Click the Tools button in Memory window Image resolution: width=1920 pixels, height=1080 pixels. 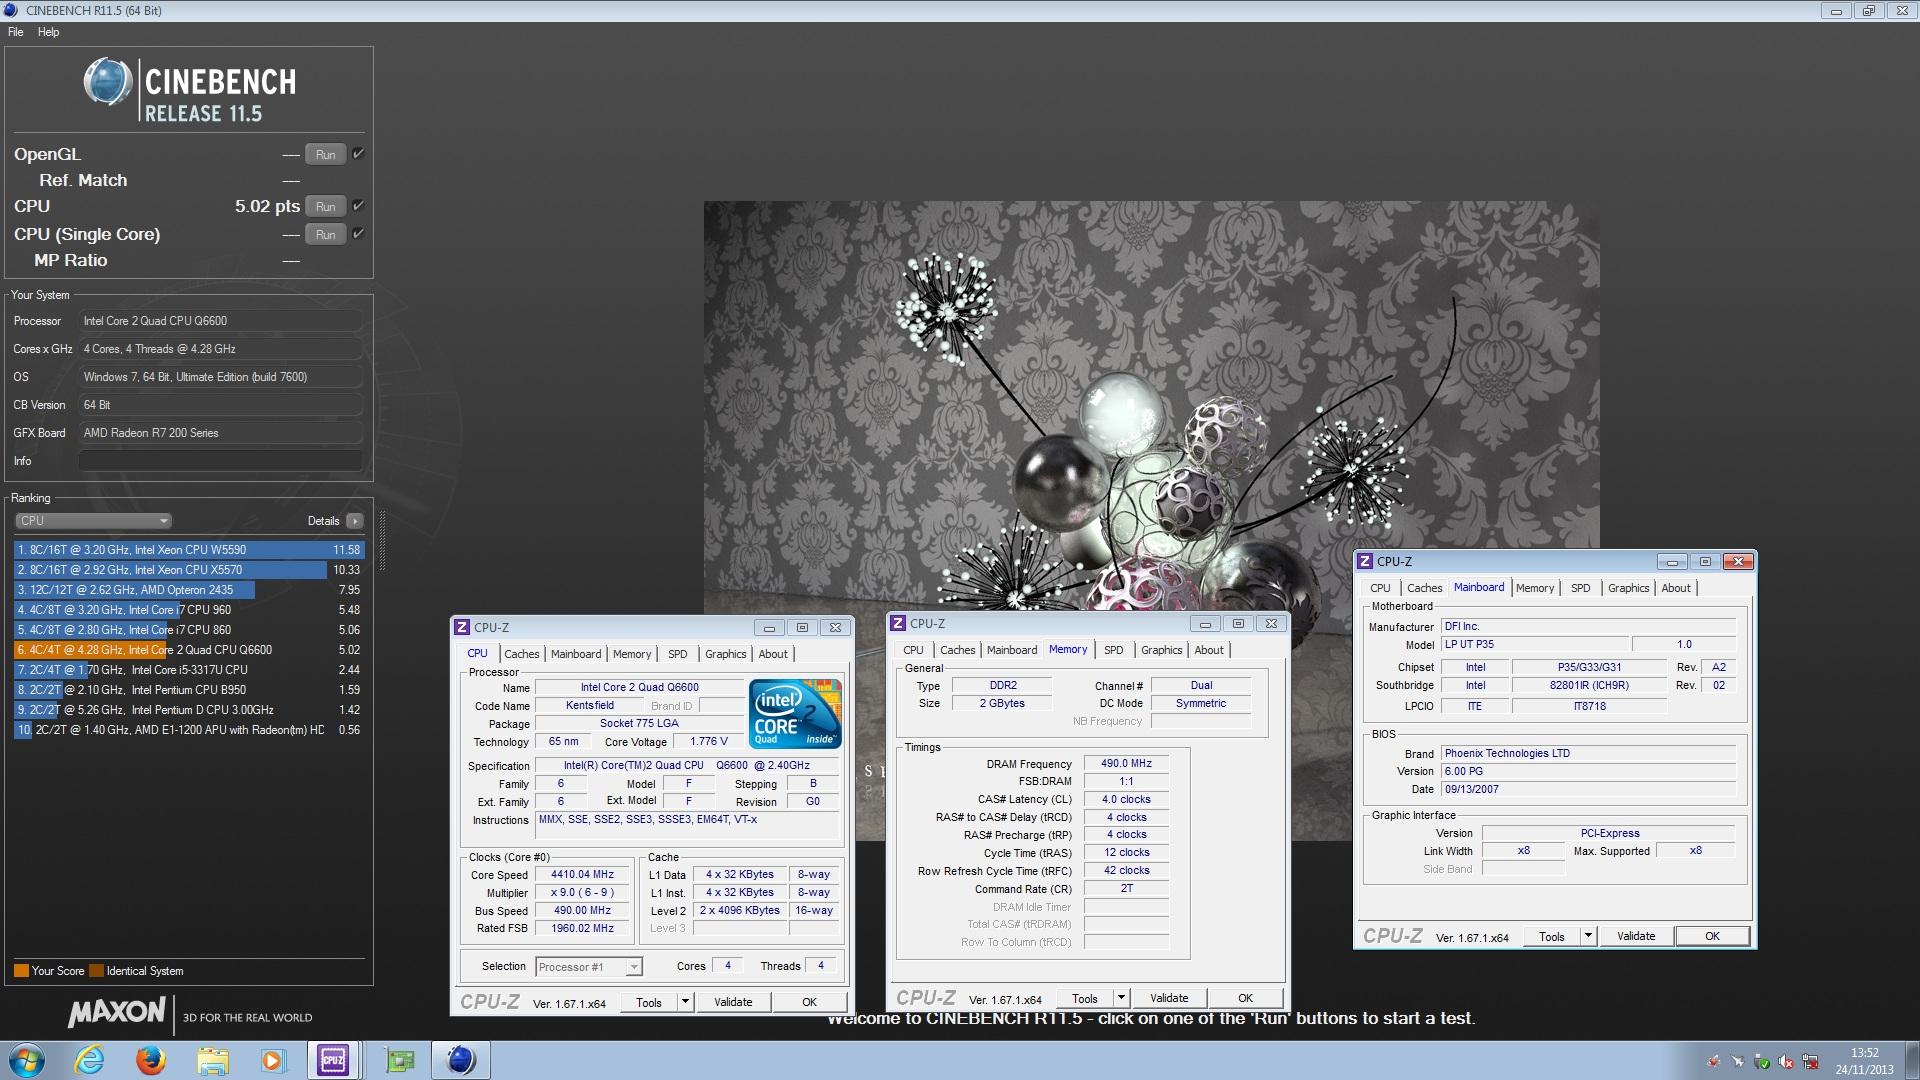pyautogui.click(x=1085, y=998)
